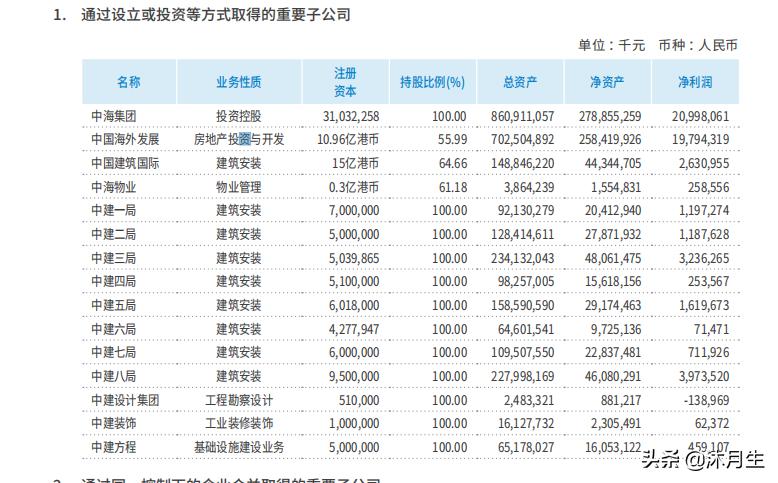This screenshot has height=483, width=778.
Task: Click the 注册资本 column header
Action: click(x=345, y=82)
